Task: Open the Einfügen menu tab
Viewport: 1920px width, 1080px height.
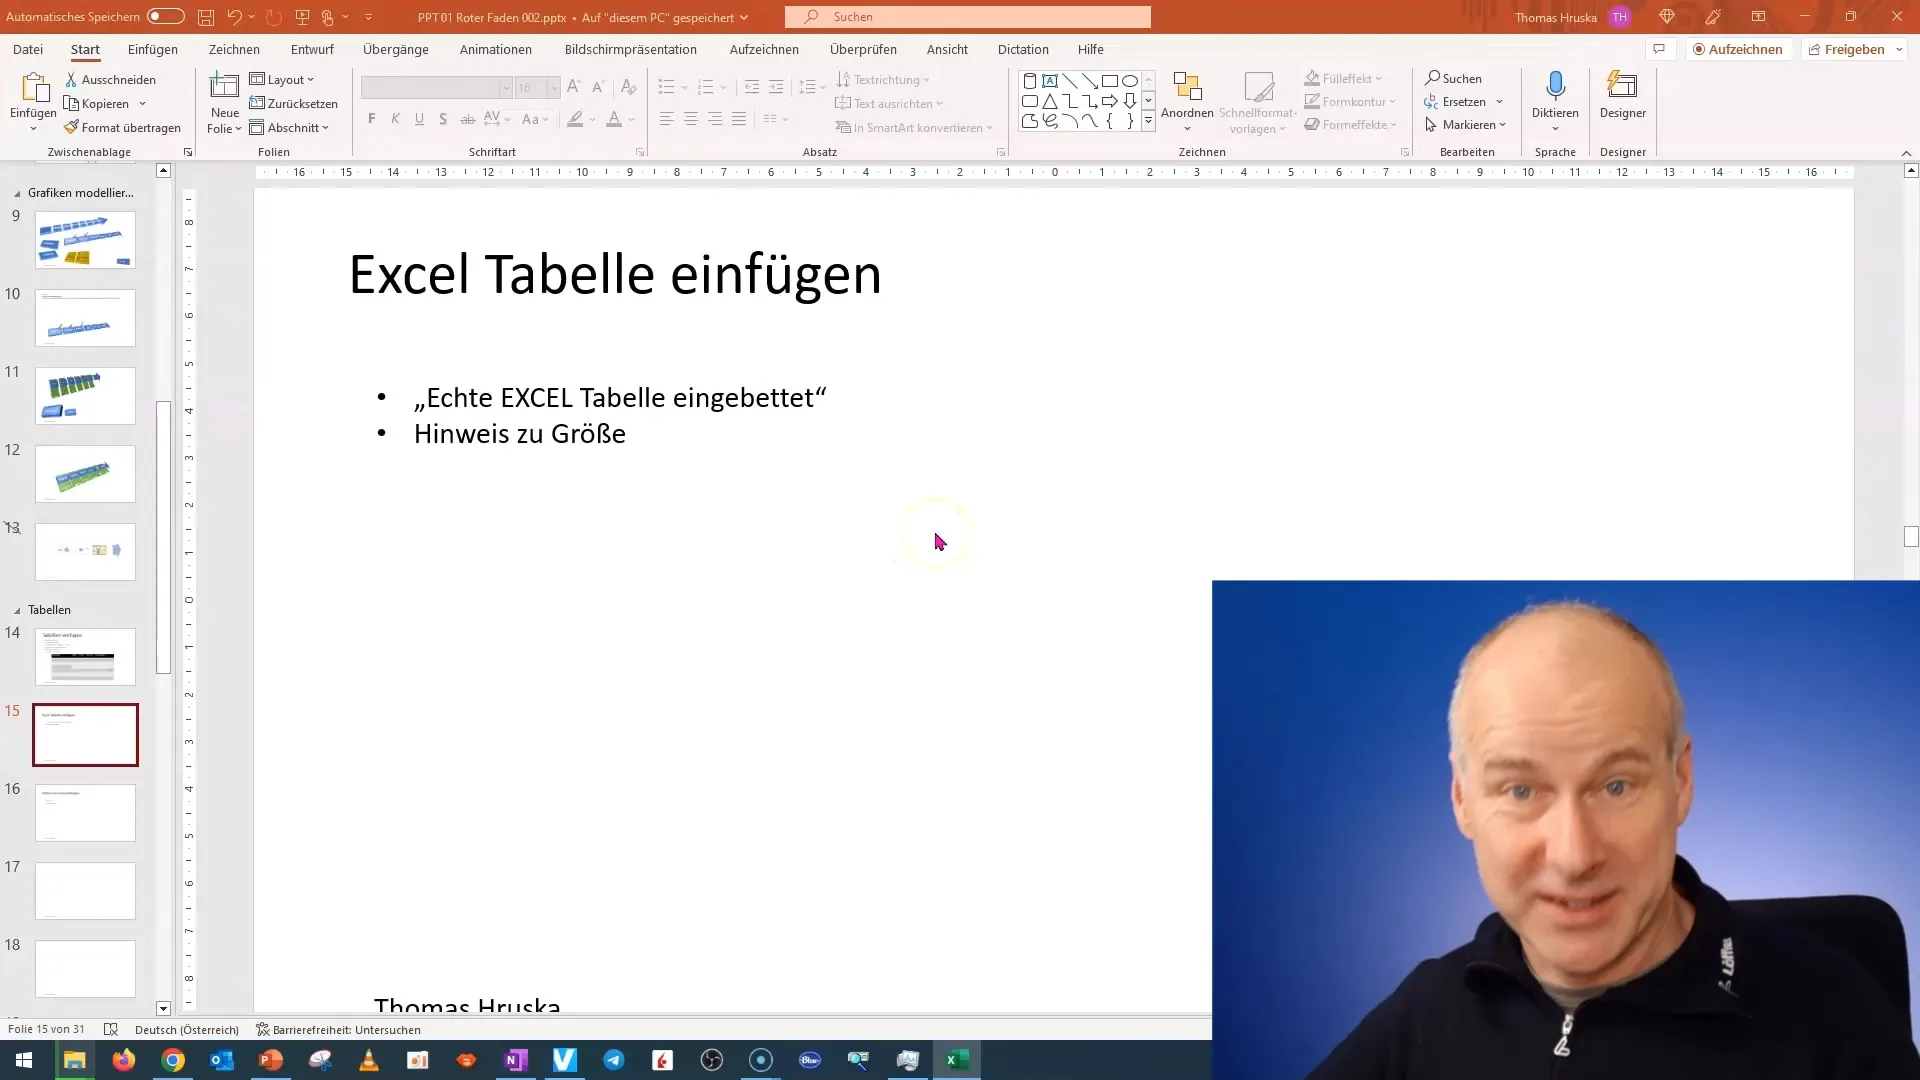Action: [x=152, y=49]
